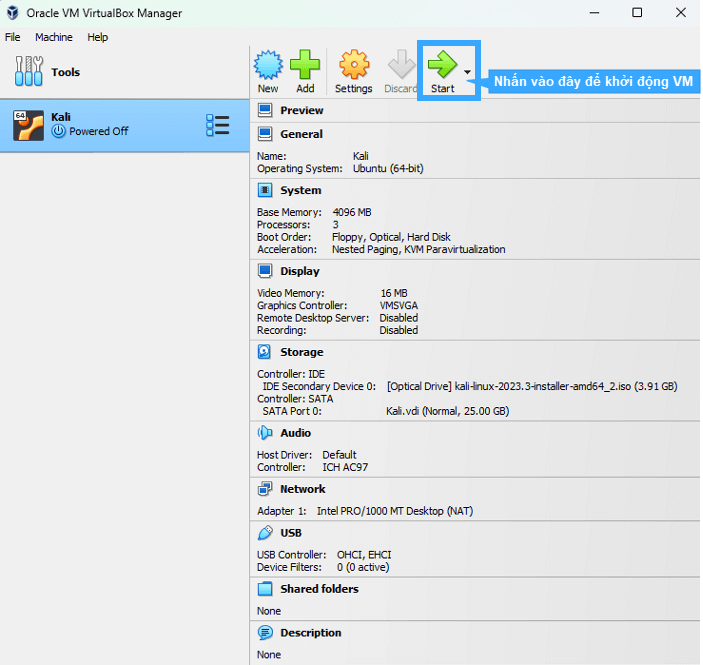Click the OHCI, EHCI USB controller value
This screenshot has height=665, width=703.
(364, 555)
